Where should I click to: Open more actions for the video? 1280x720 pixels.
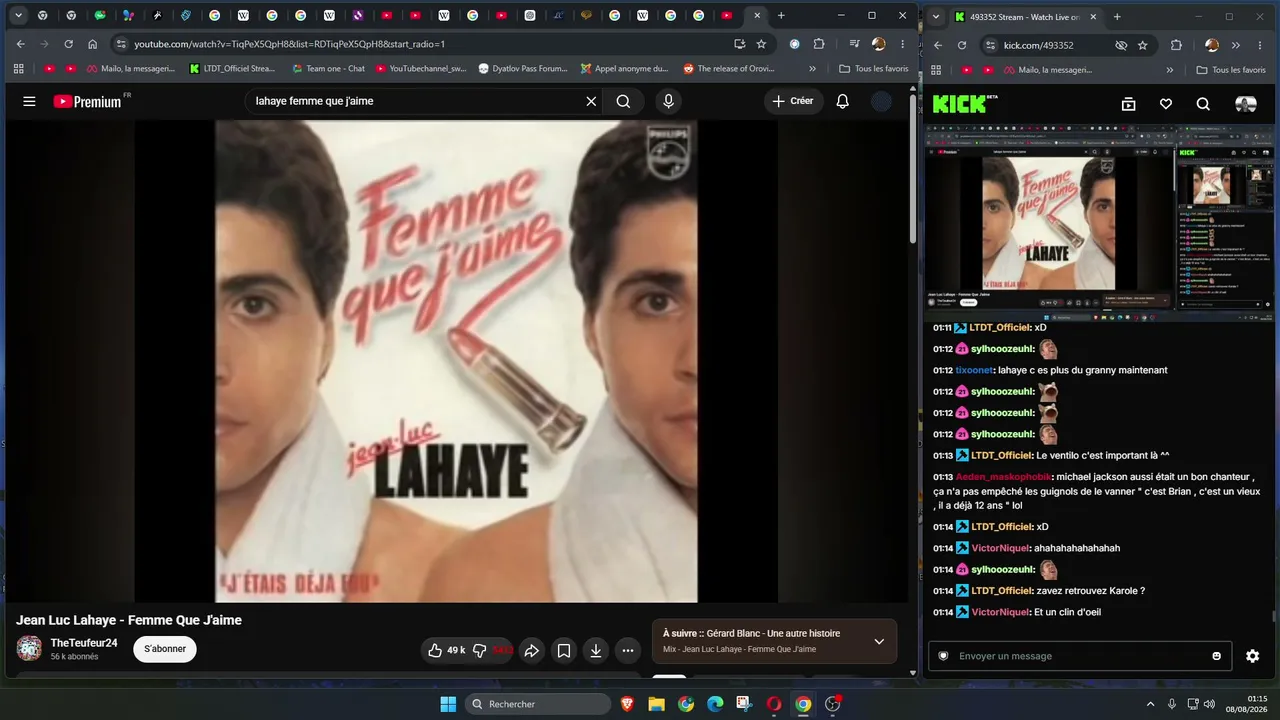(628, 650)
